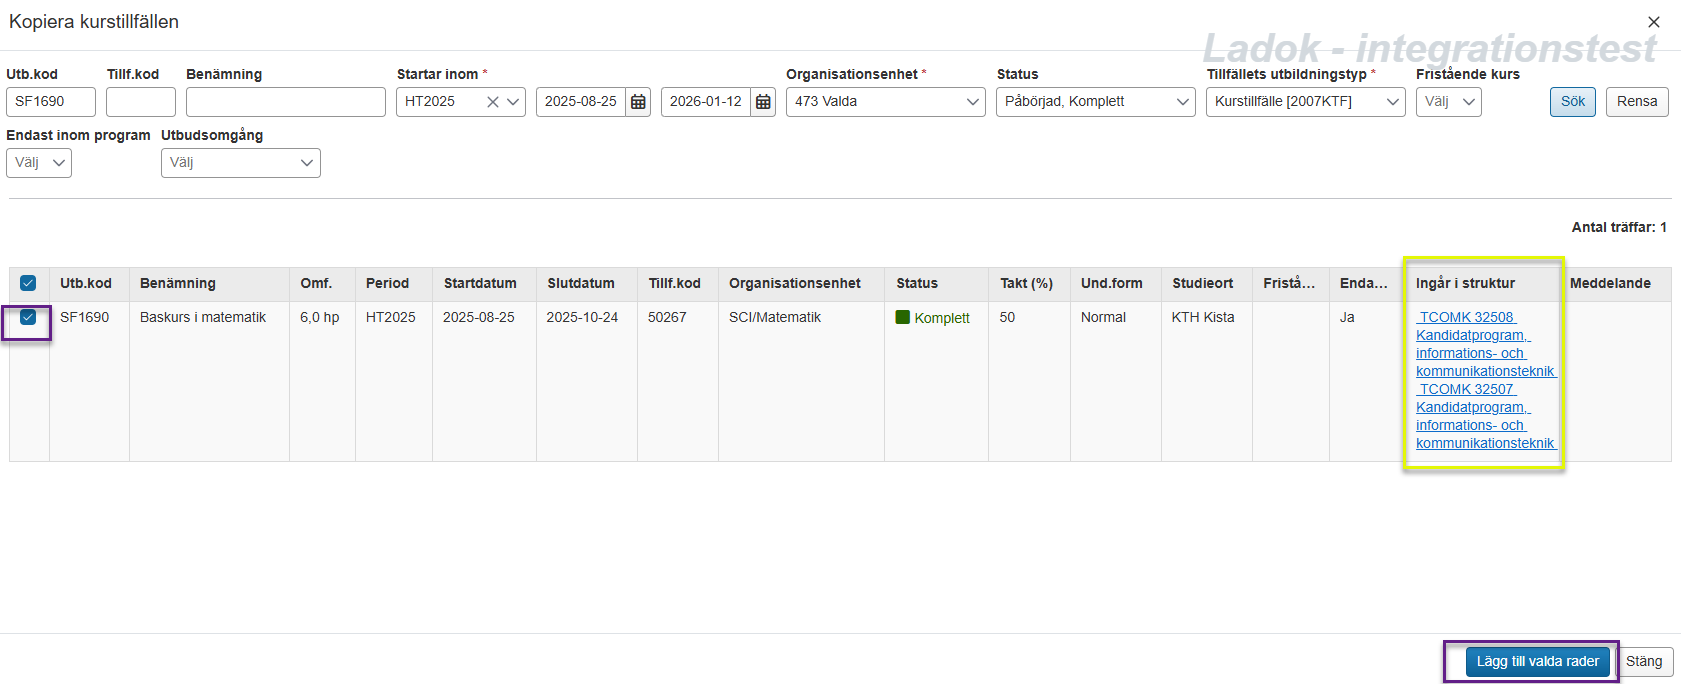Open the Fristående kurs dropdown

point(1468,102)
